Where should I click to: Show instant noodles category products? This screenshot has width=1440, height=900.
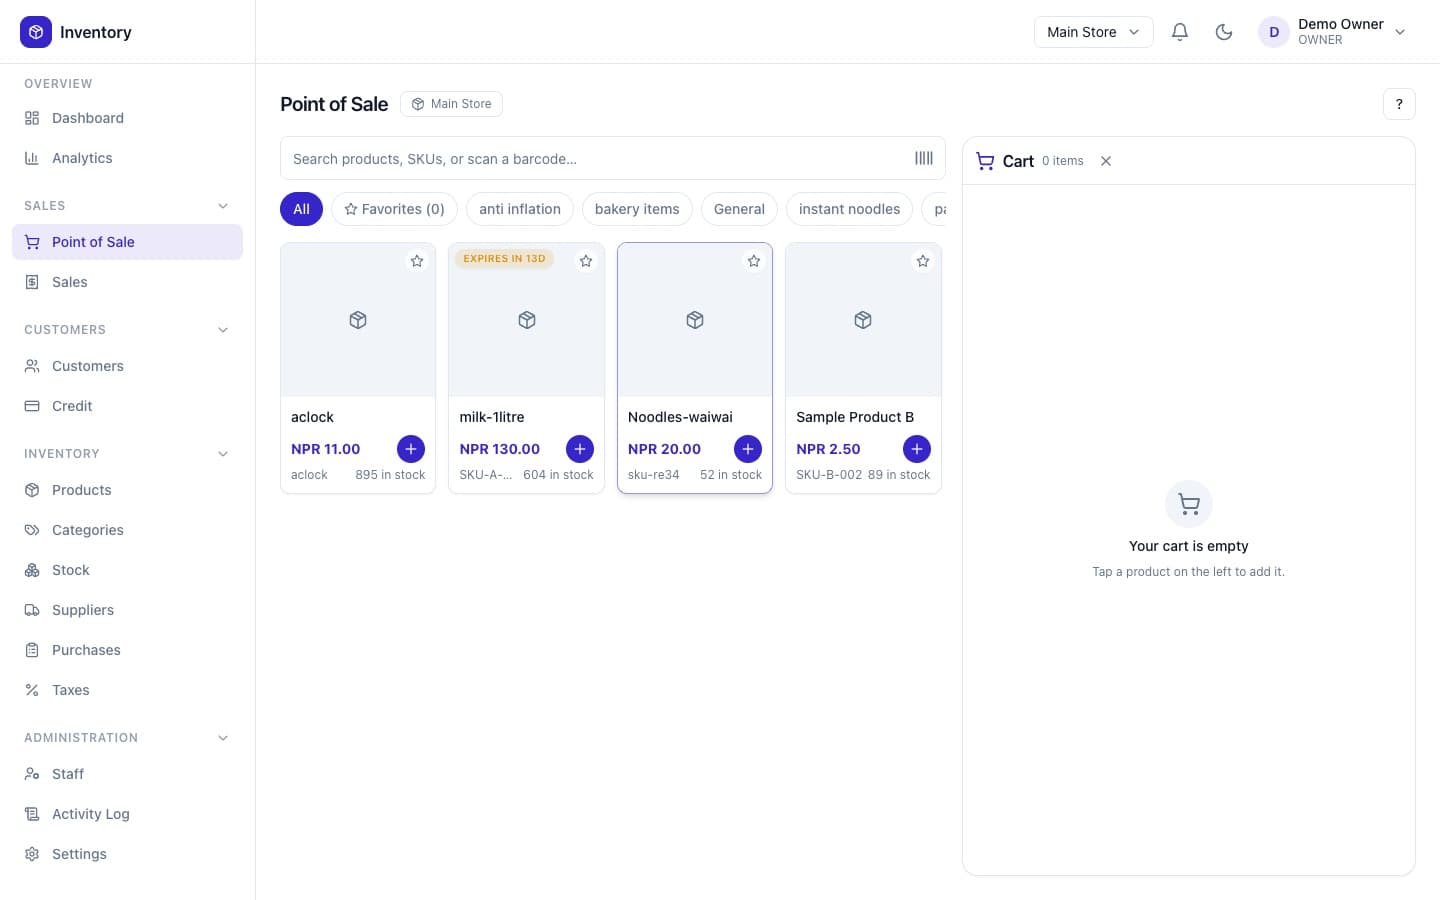click(x=849, y=209)
